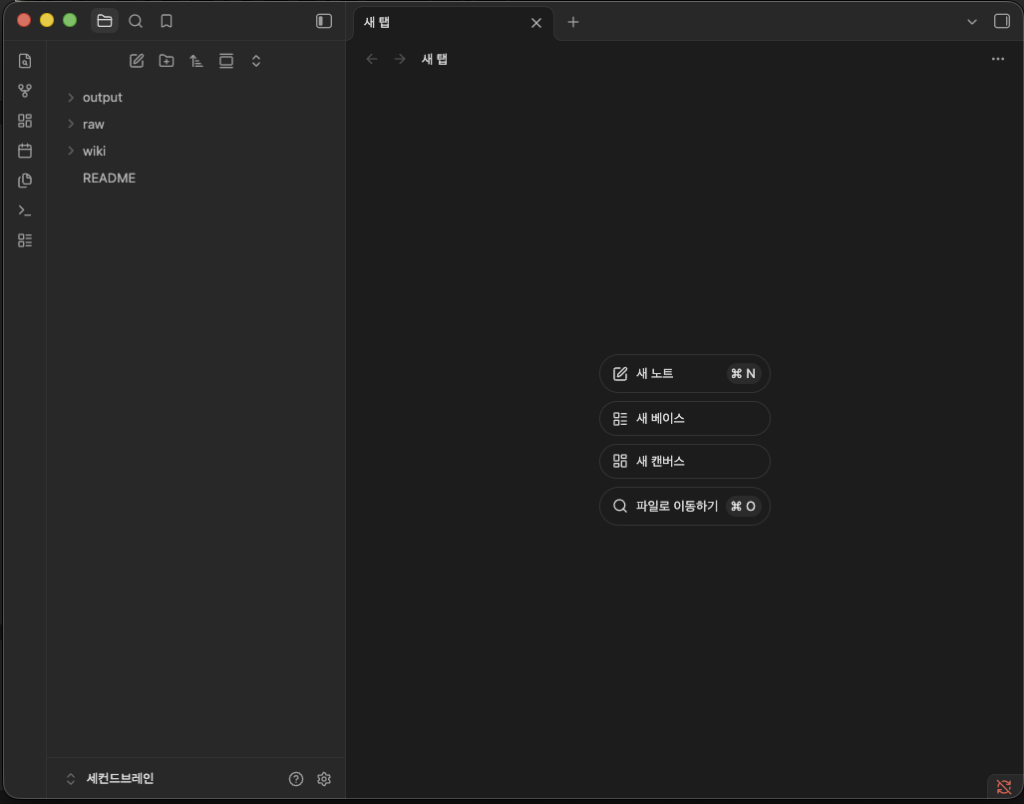The image size is (1024, 804).
Task: Select the output folder name
Action: (103, 97)
